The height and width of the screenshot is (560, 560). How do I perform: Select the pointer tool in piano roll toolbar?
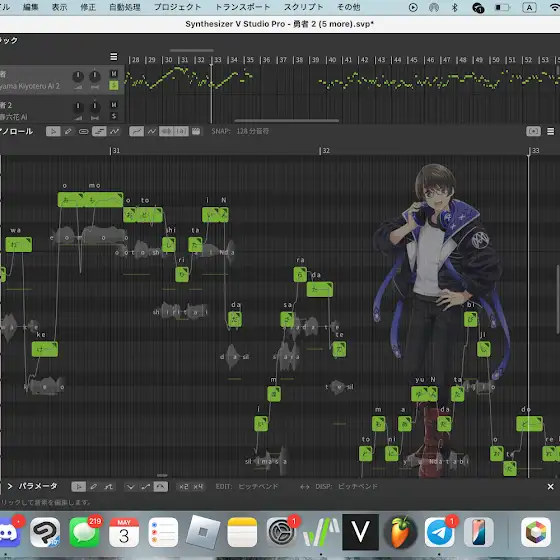[53, 131]
